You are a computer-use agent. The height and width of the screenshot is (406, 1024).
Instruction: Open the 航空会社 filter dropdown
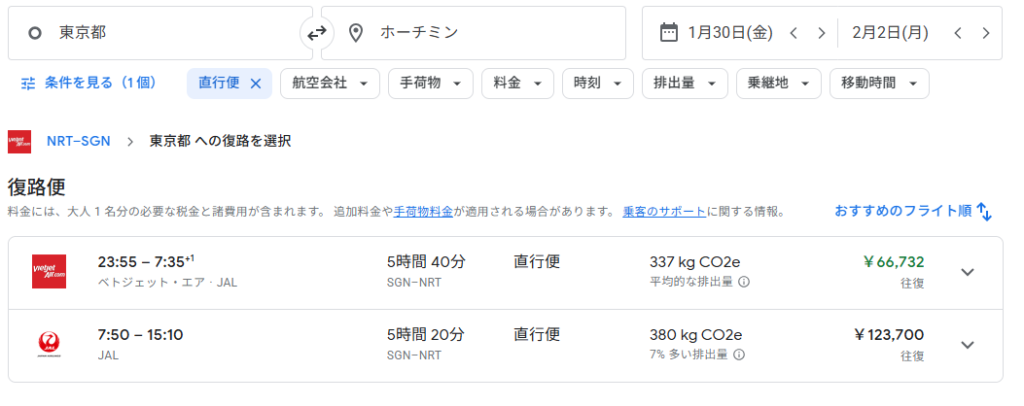329,83
